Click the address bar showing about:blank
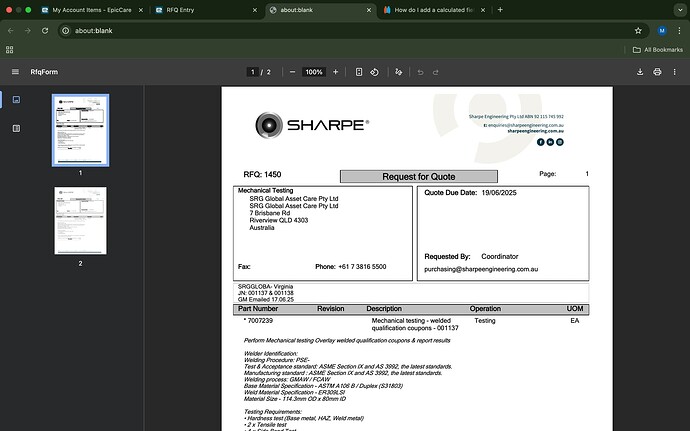This screenshot has height=431, width=690. tap(352, 30)
